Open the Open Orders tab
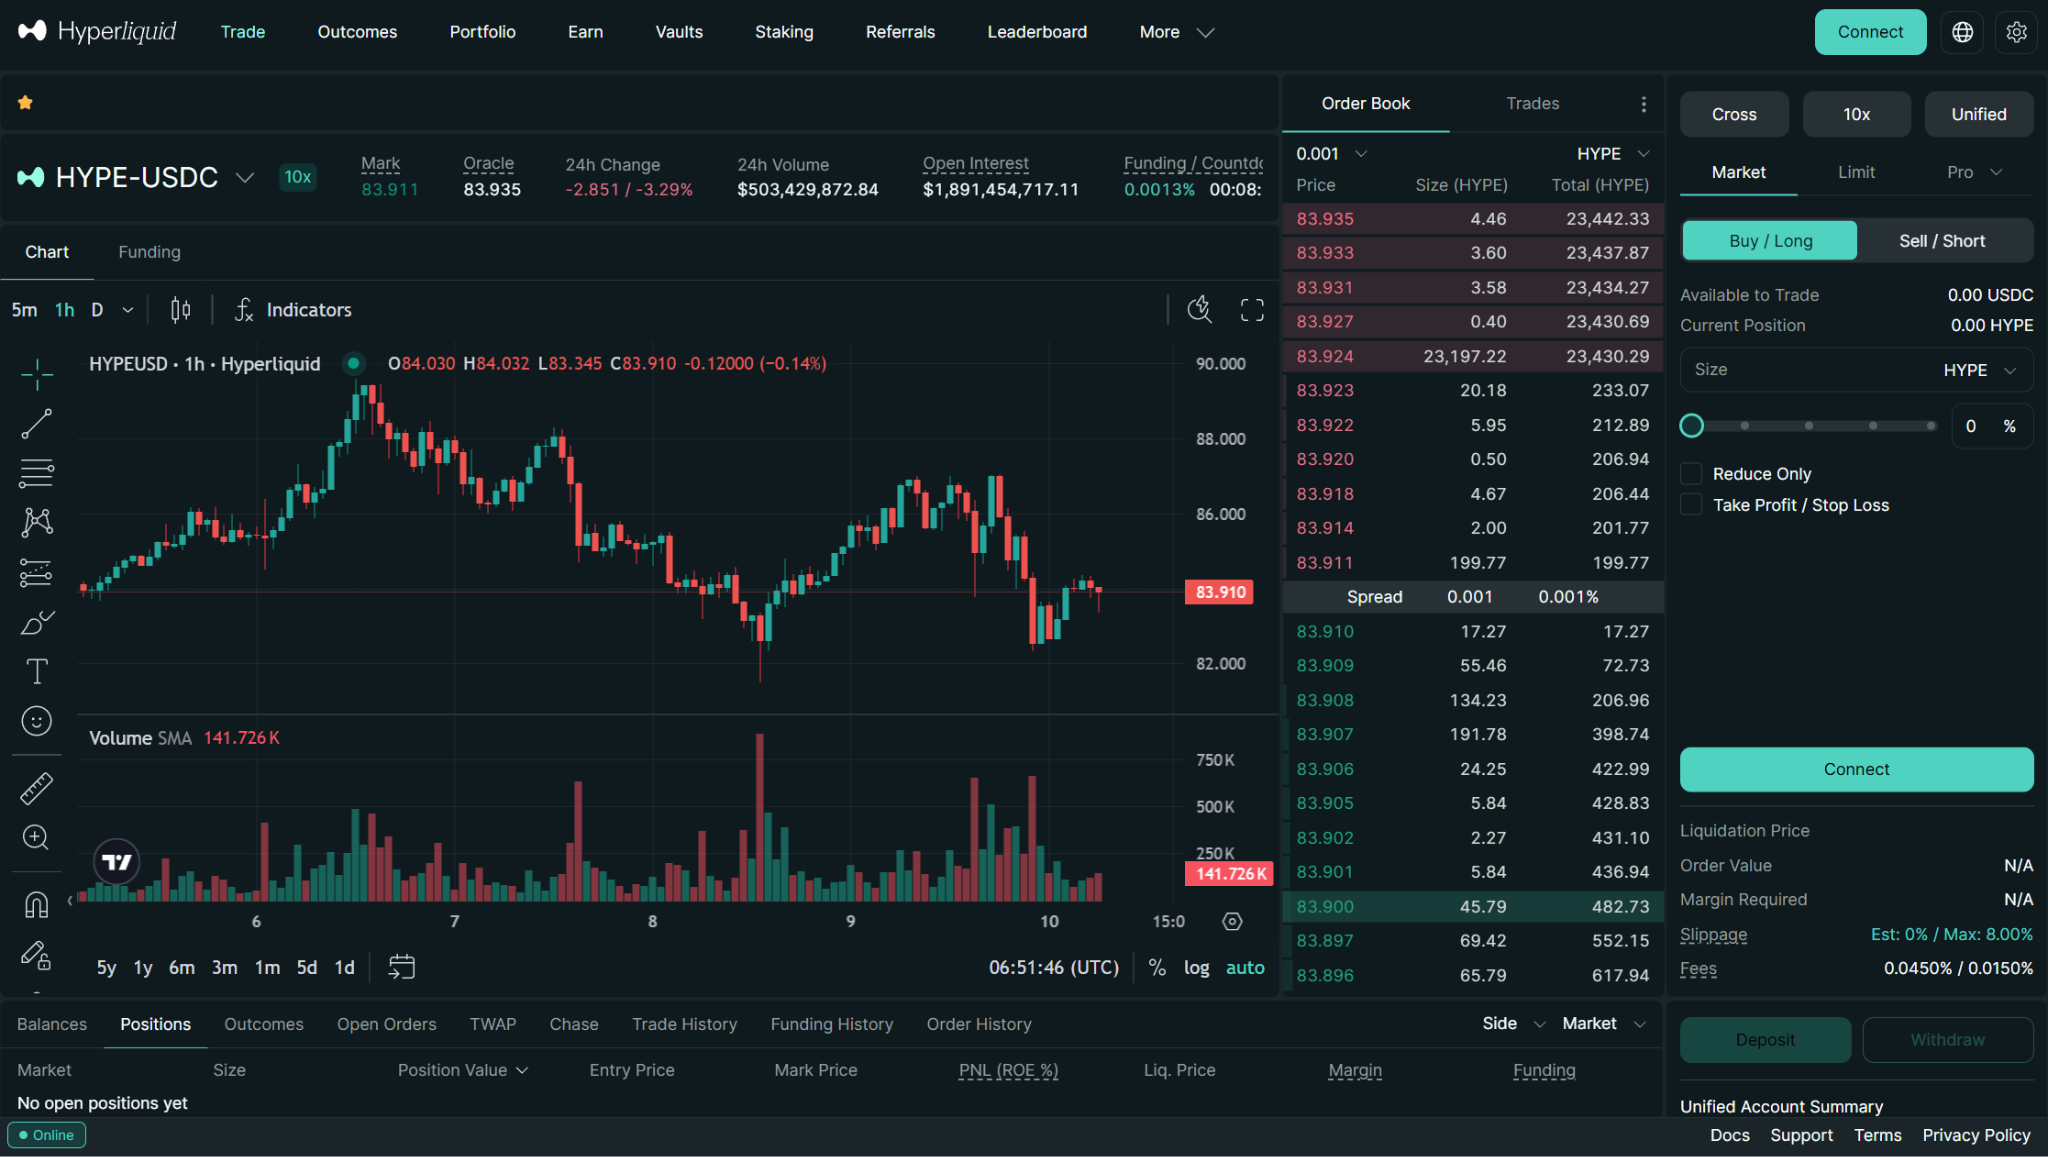The width and height of the screenshot is (2048, 1157). tap(386, 1024)
